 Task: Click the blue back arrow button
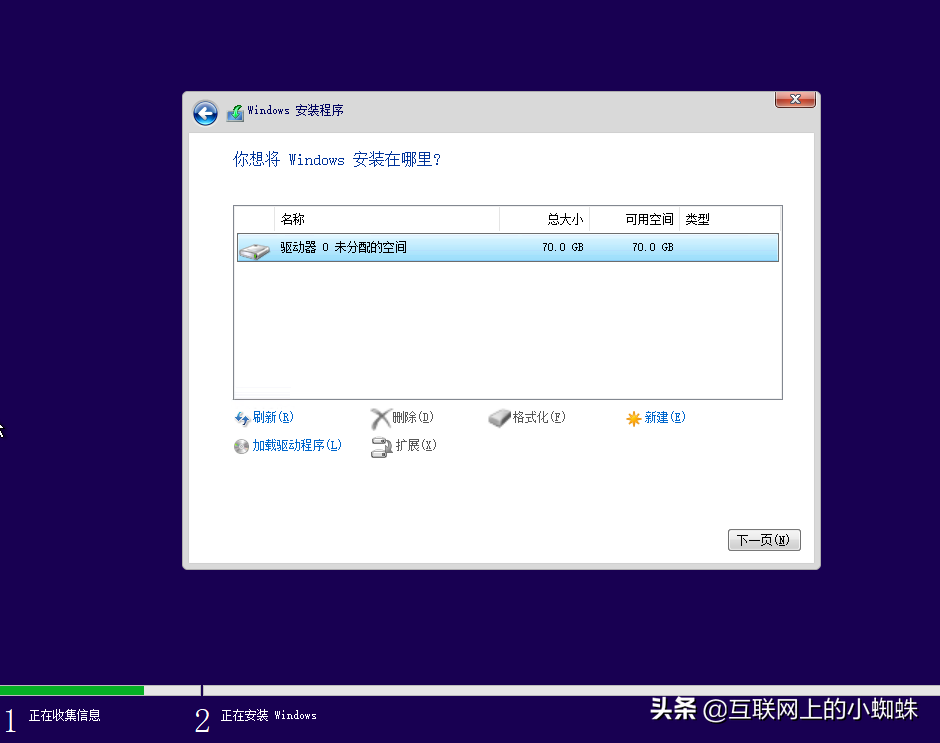pyautogui.click(x=206, y=113)
